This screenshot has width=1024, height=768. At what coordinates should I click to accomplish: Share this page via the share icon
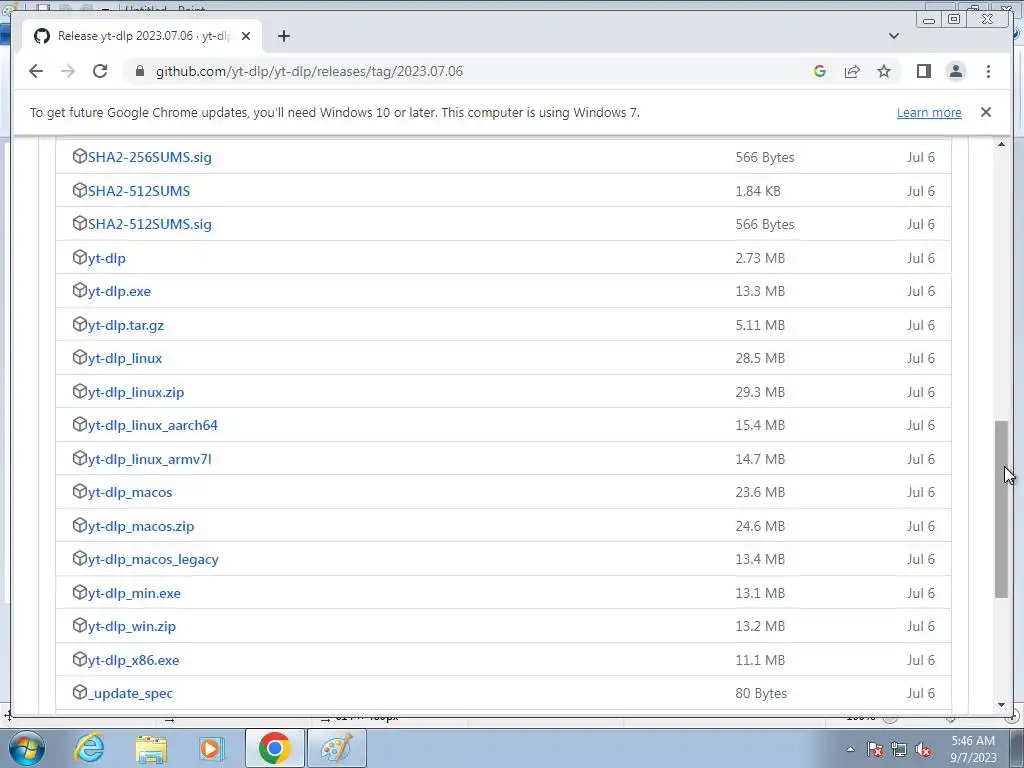[x=852, y=71]
